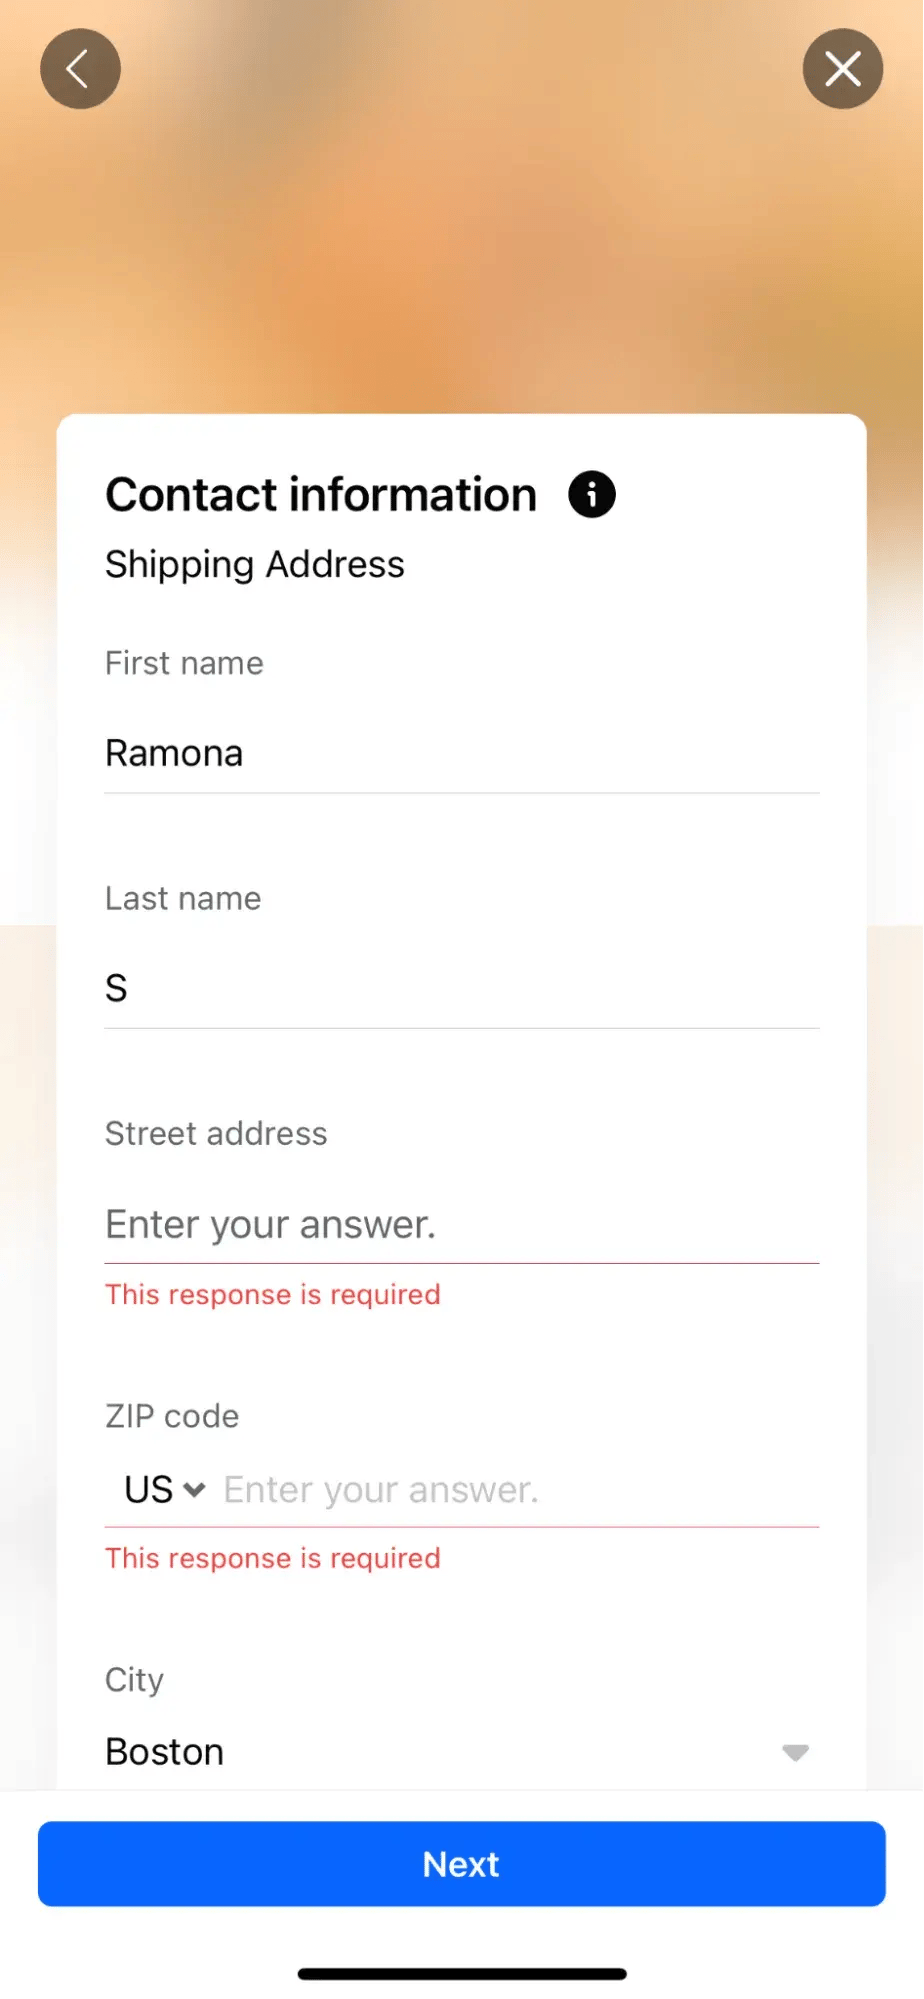This screenshot has width=924, height=1999.
Task: Open the City dropdown arrow
Action: click(x=795, y=1752)
